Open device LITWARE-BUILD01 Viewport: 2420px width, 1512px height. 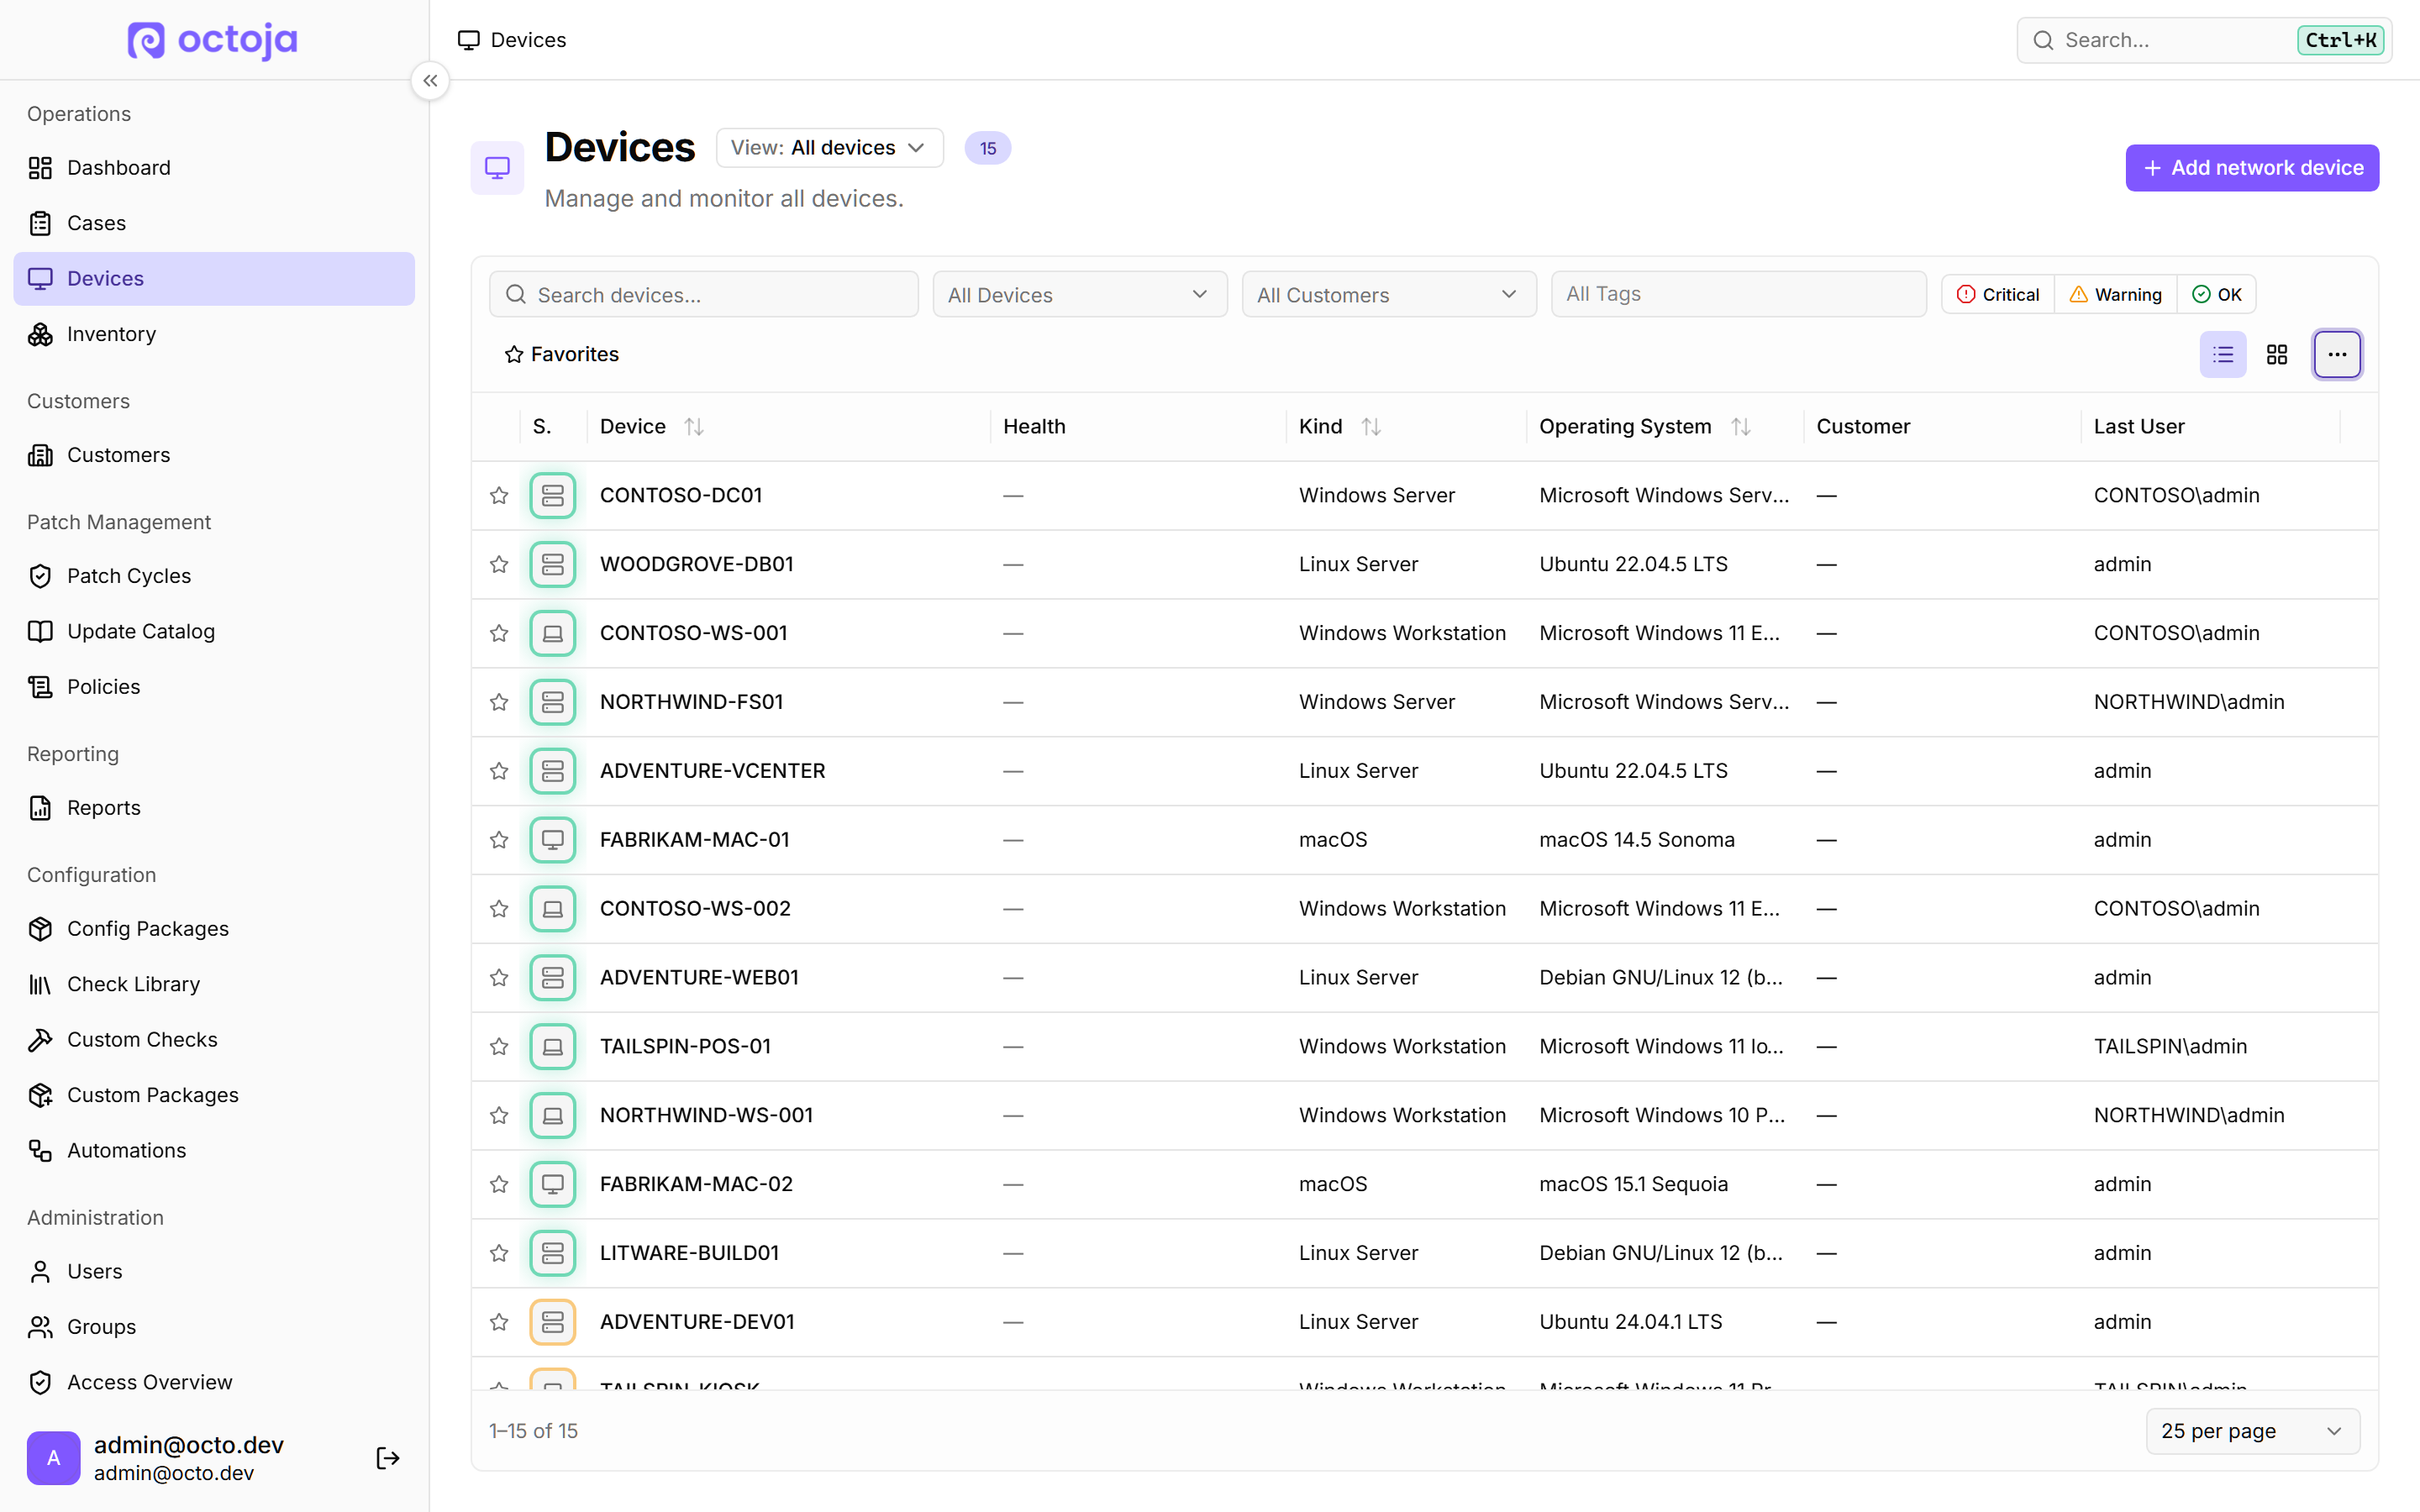coord(689,1253)
